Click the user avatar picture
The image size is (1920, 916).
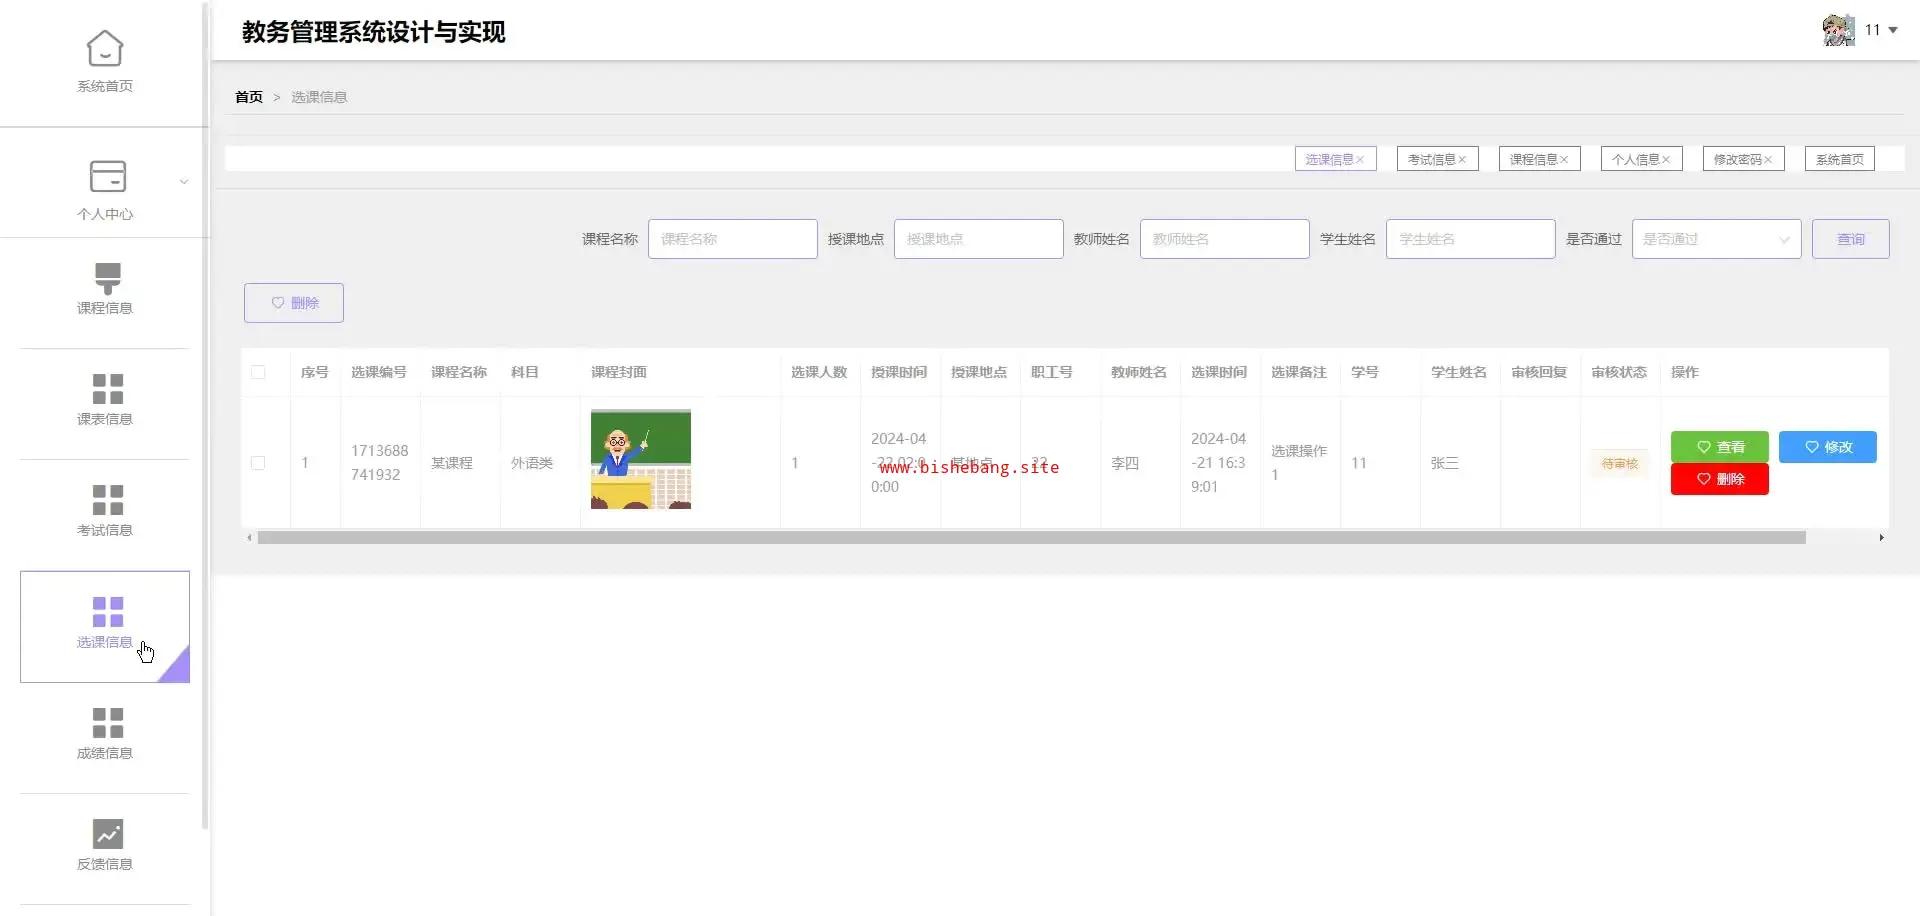coord(1838,30)
